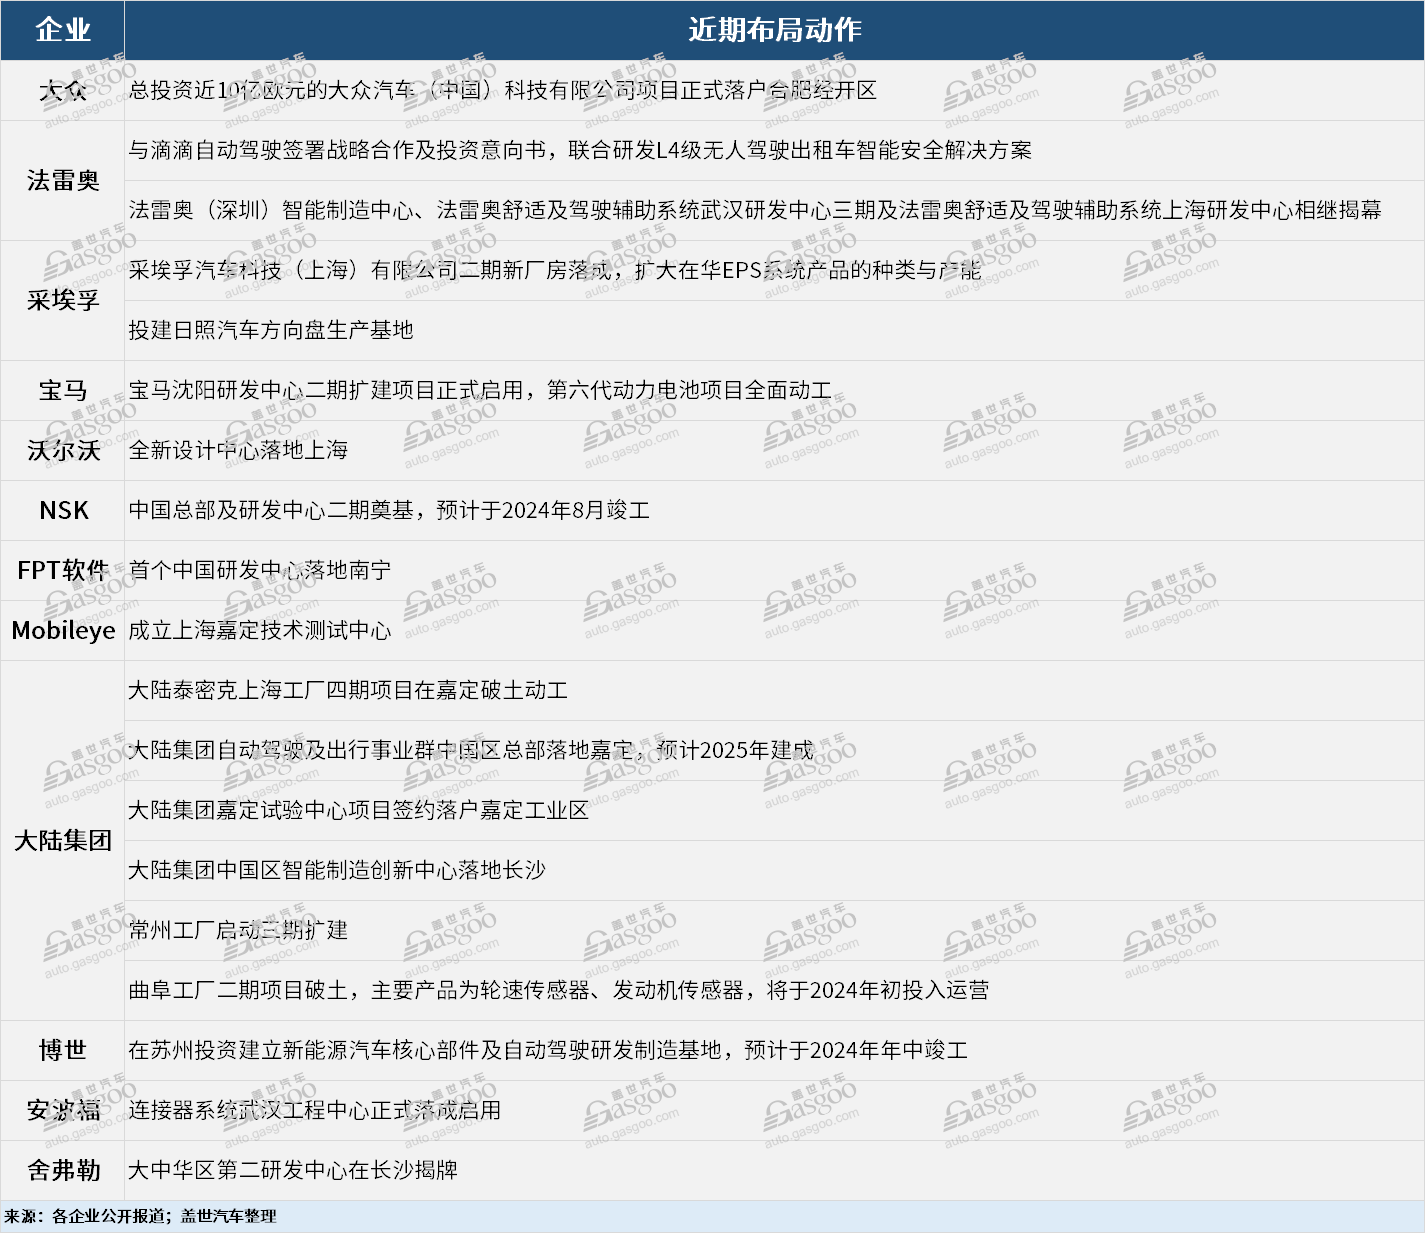This screenshot has width=1425, height=1233.
Task: Select the 博世 company cell
Action: (x=62, y=1051)
